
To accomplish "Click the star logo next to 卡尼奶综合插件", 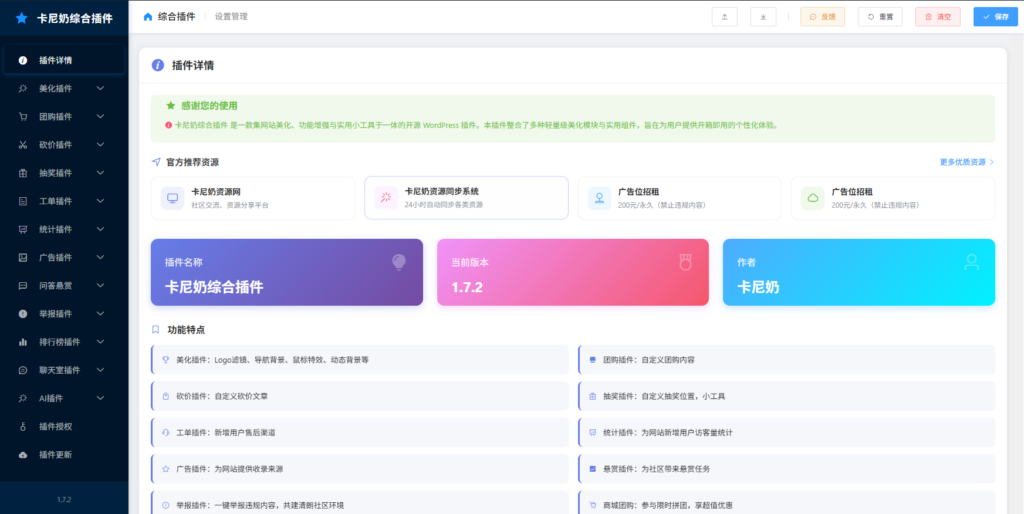I will (x=21, y=18).
